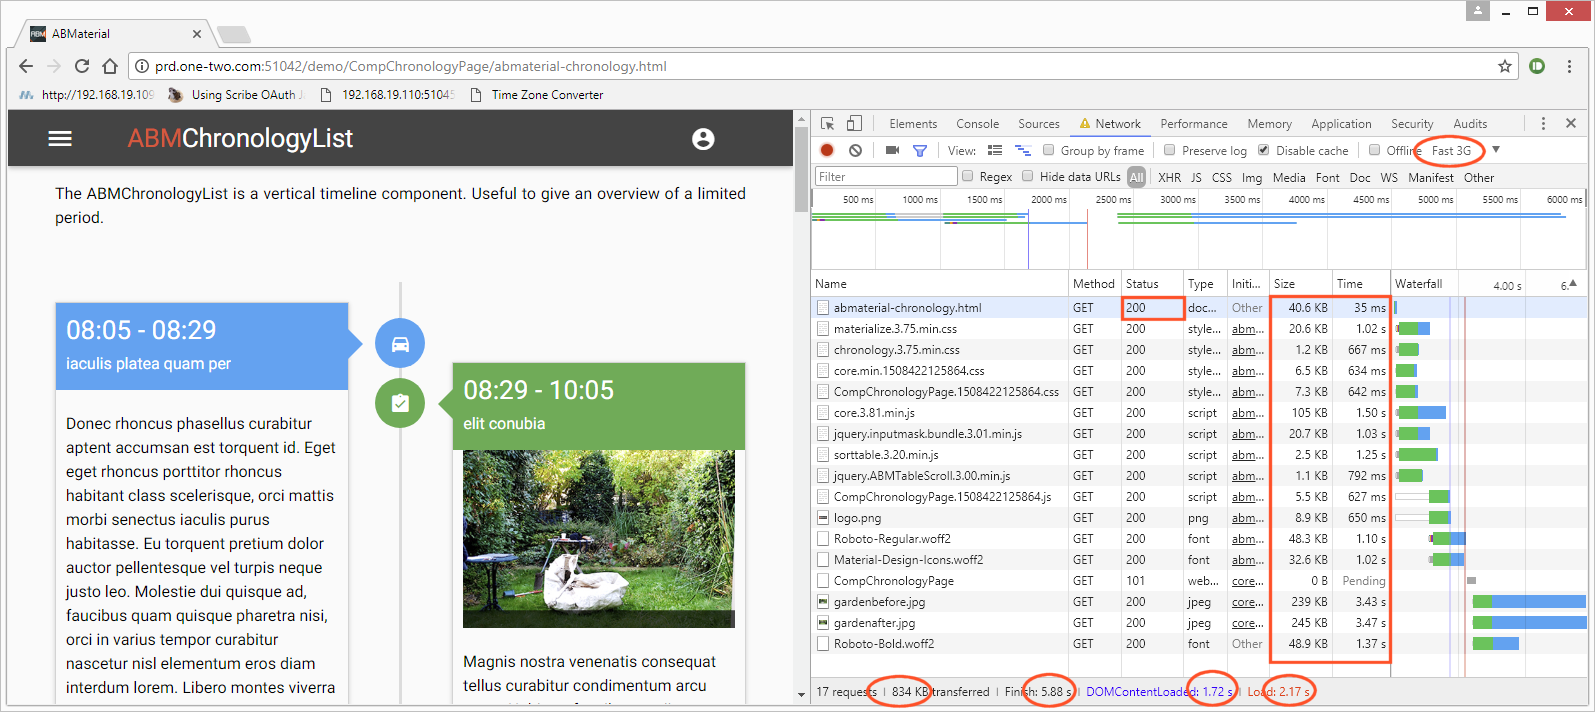
Task: Open the Chrome three-dot menu
Action: click(1569, 66)
